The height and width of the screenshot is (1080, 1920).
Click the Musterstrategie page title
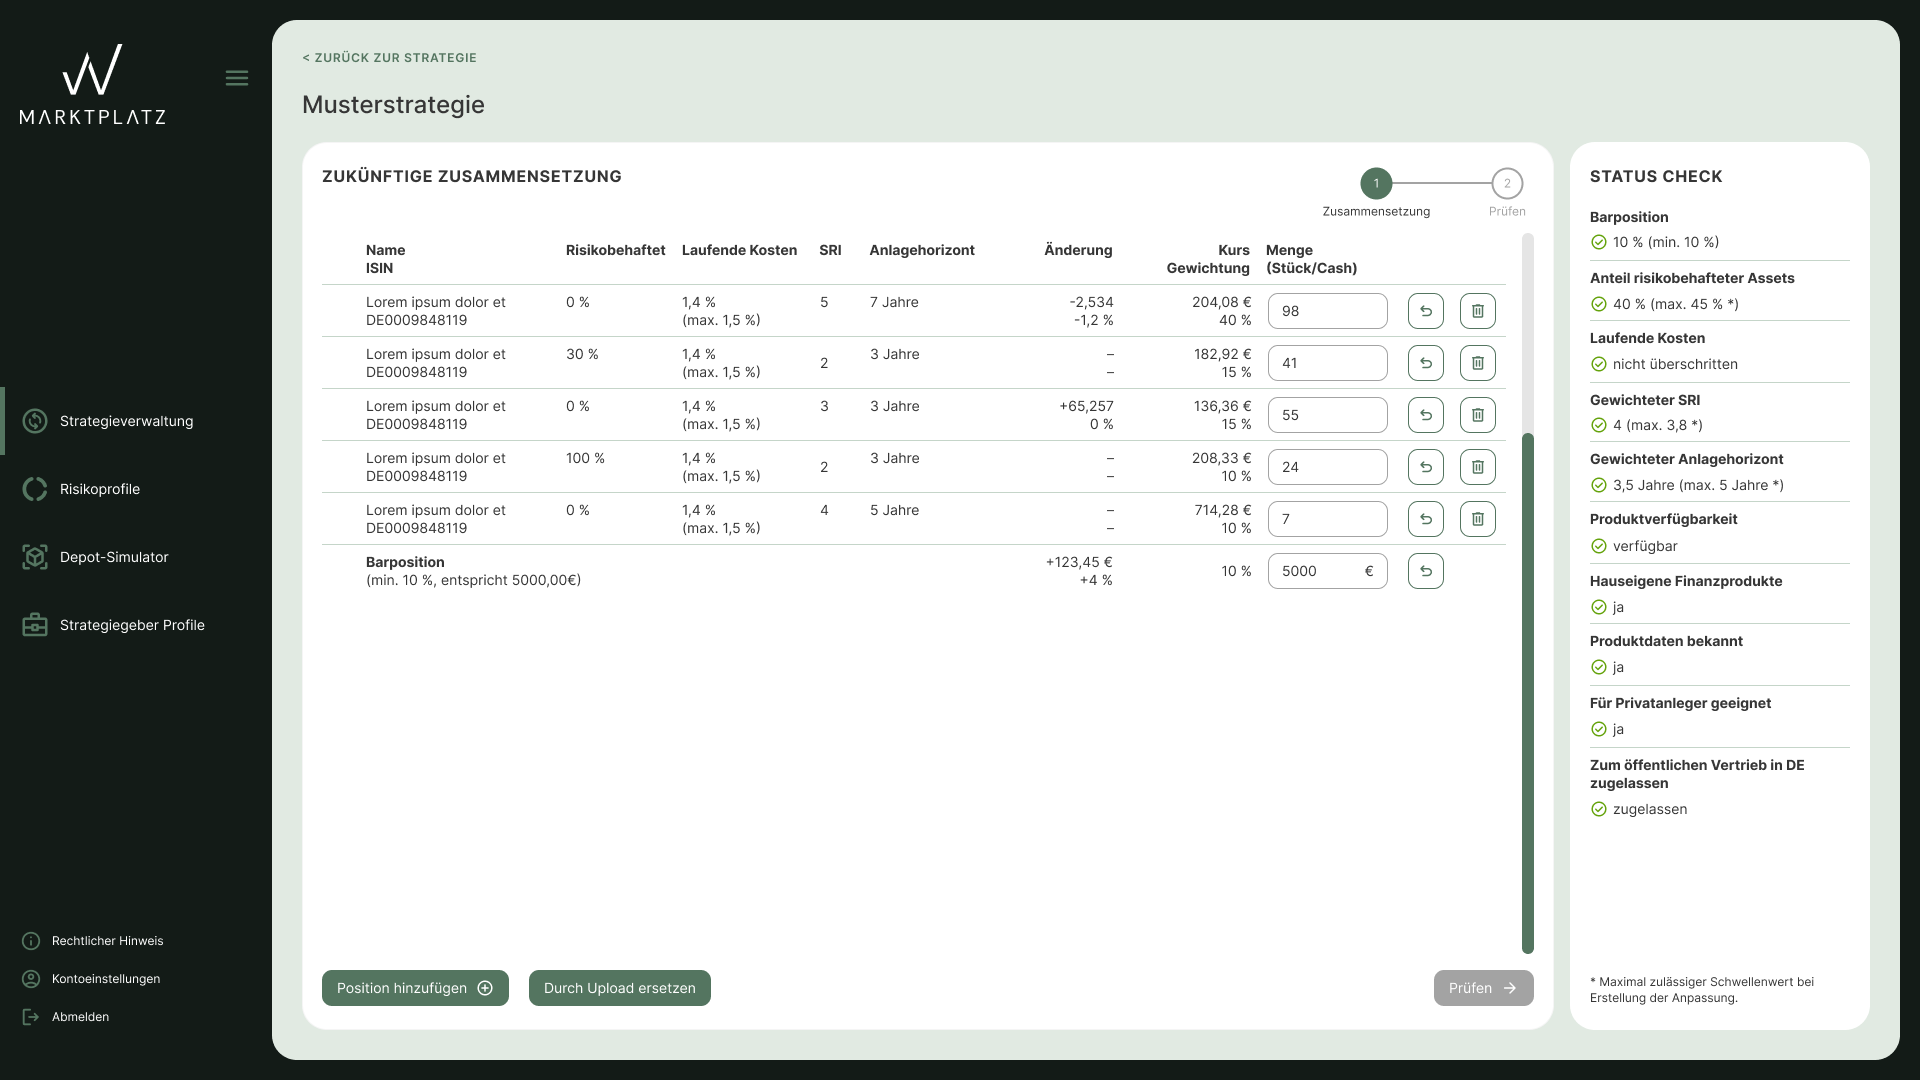point(393,105)
